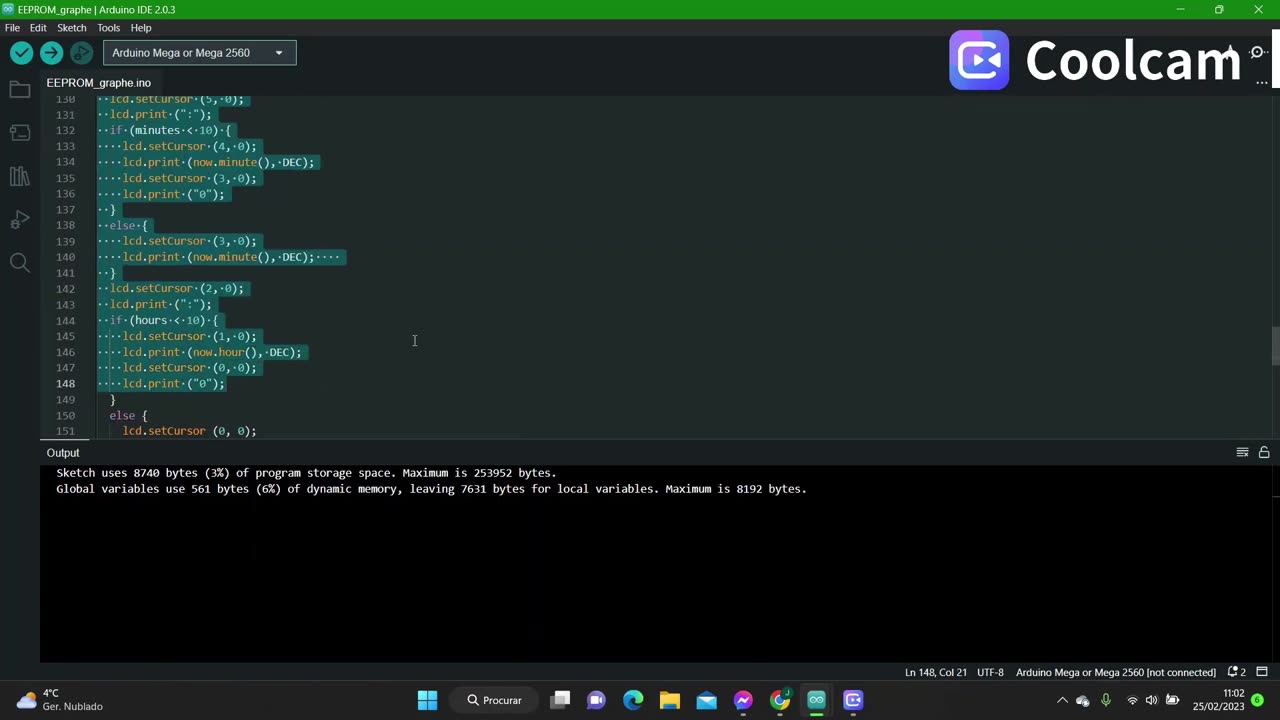Switch to Google Chrome on taskbar
The height and width of the screenshot is (720, 1280).
(x=780, y=700)
